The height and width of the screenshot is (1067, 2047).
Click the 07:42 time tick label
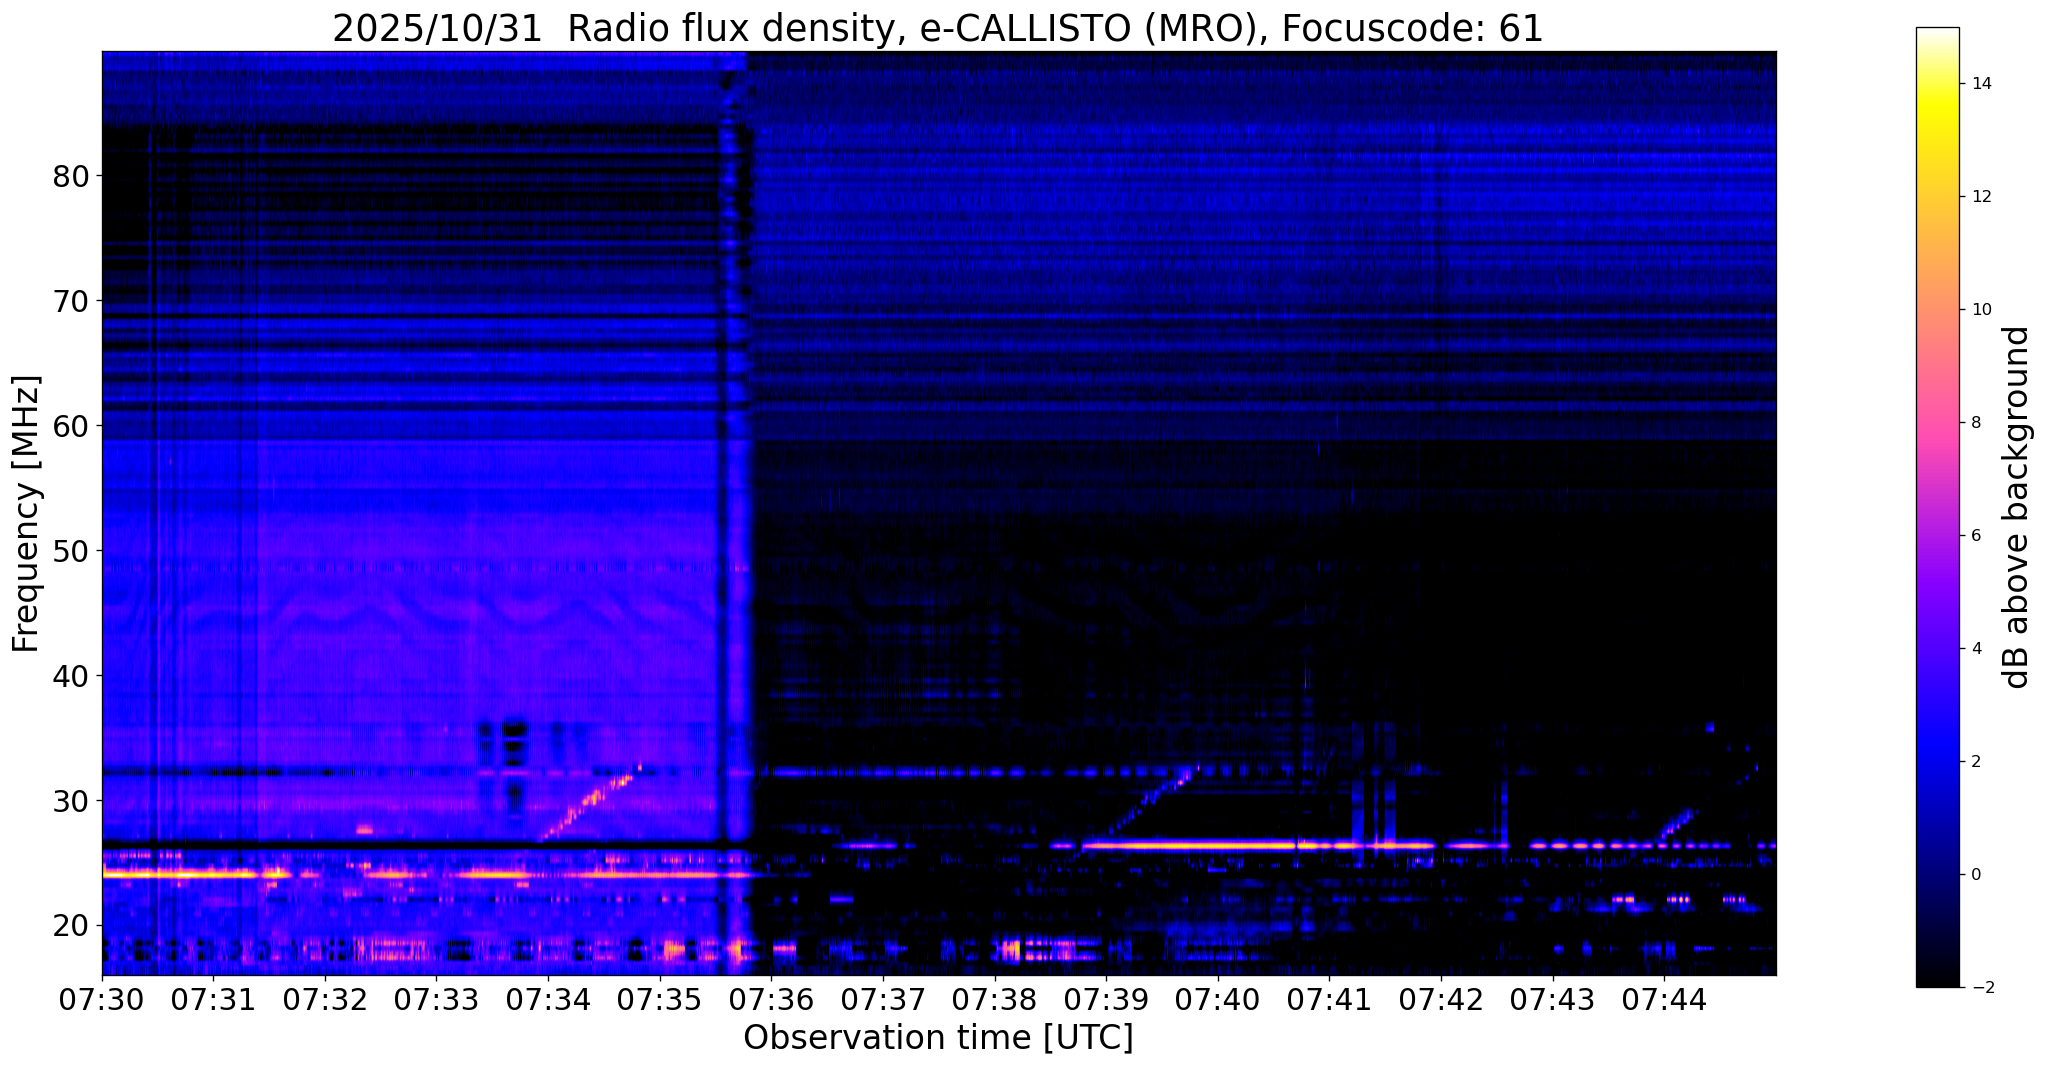tap(1441, 1000)
